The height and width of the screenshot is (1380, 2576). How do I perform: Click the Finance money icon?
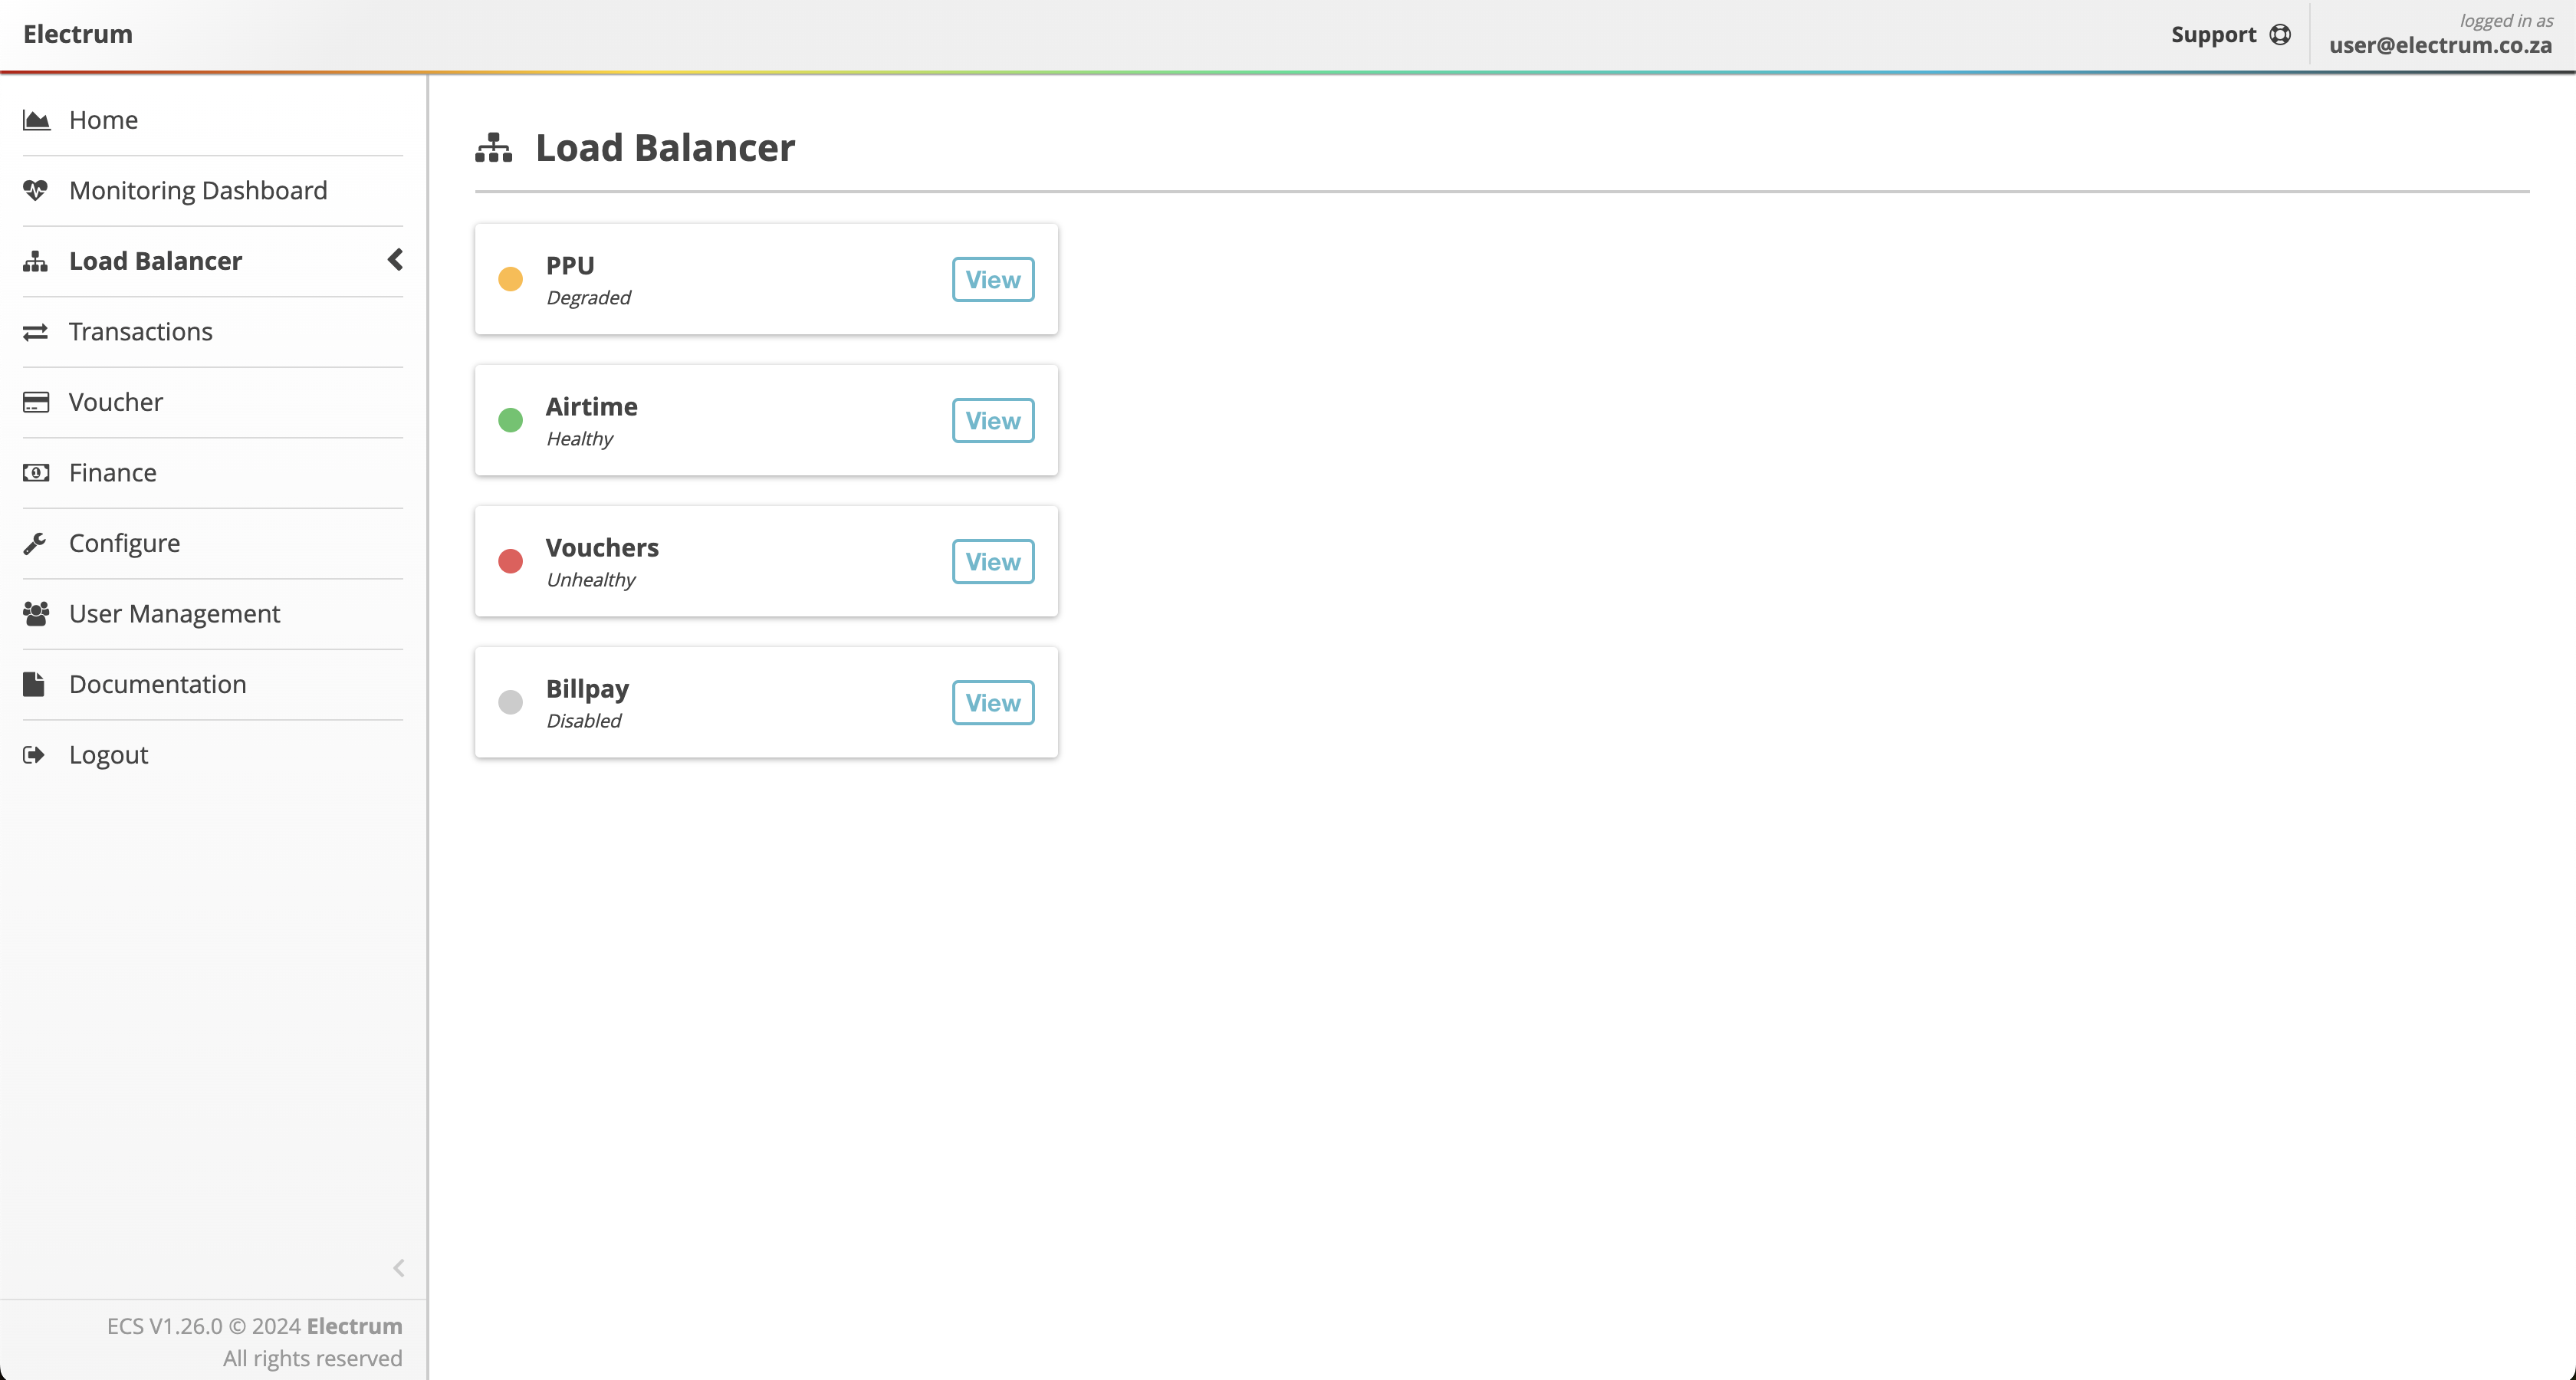click(x=36, y=473)
